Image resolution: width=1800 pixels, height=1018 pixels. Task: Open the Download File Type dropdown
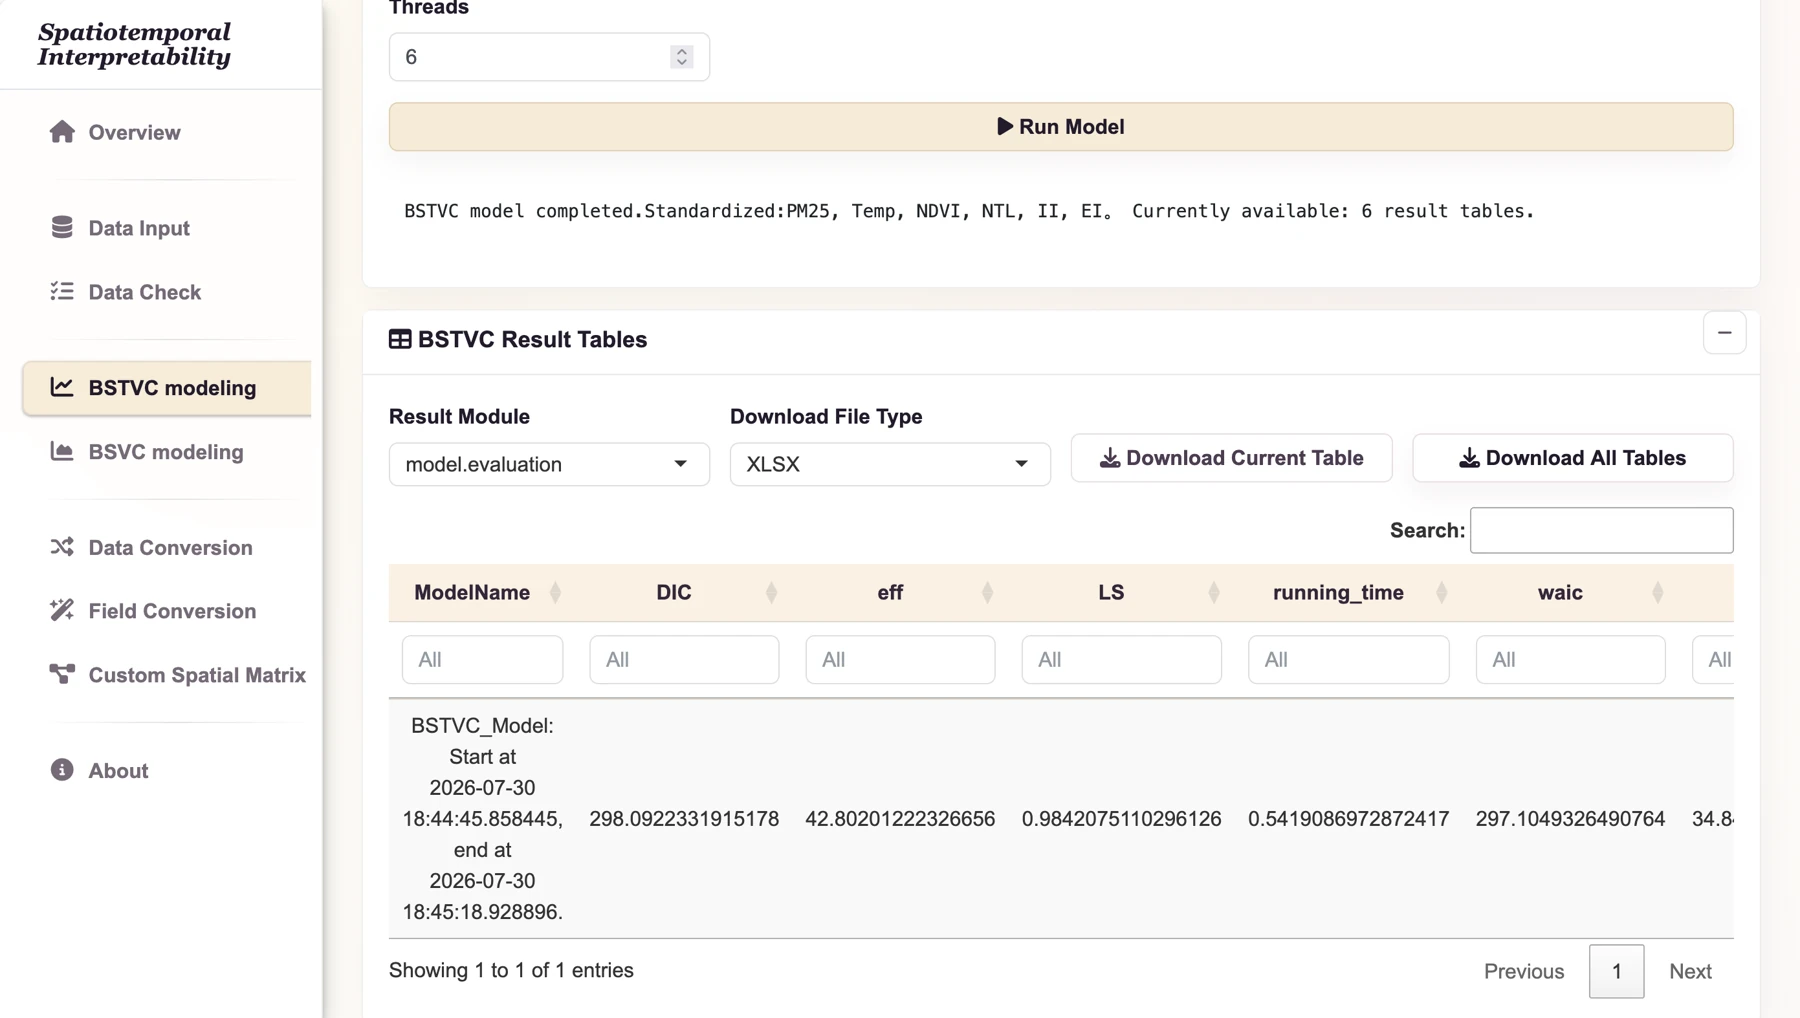890,464
